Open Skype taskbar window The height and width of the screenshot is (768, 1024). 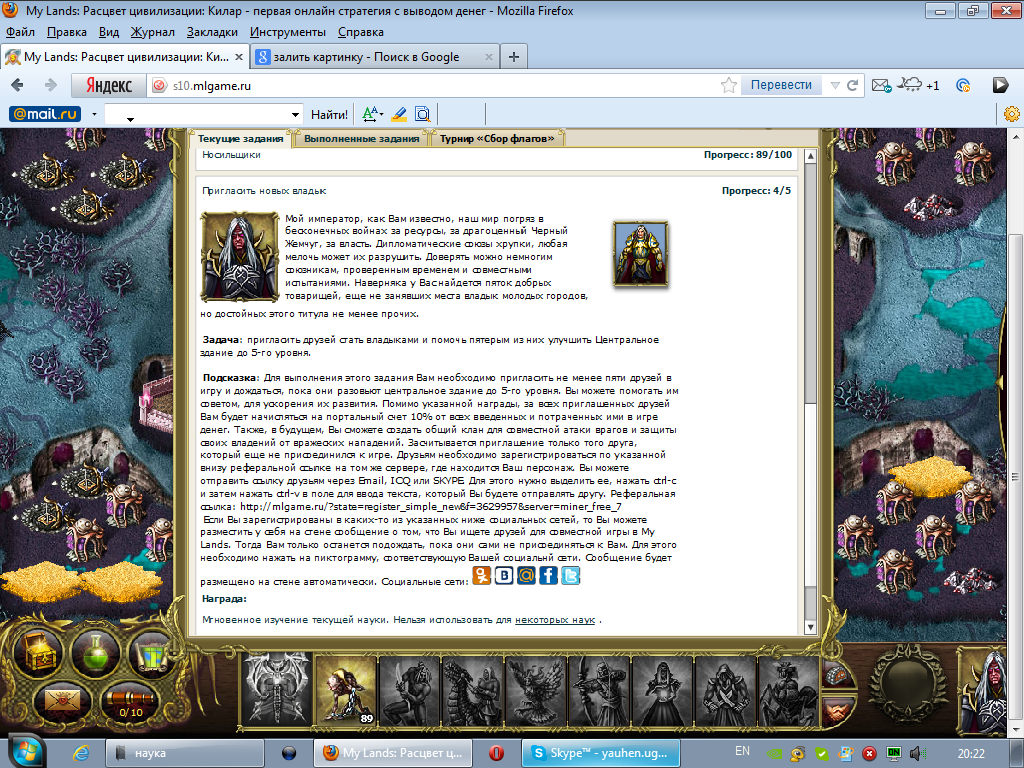[x=601, y=753]
